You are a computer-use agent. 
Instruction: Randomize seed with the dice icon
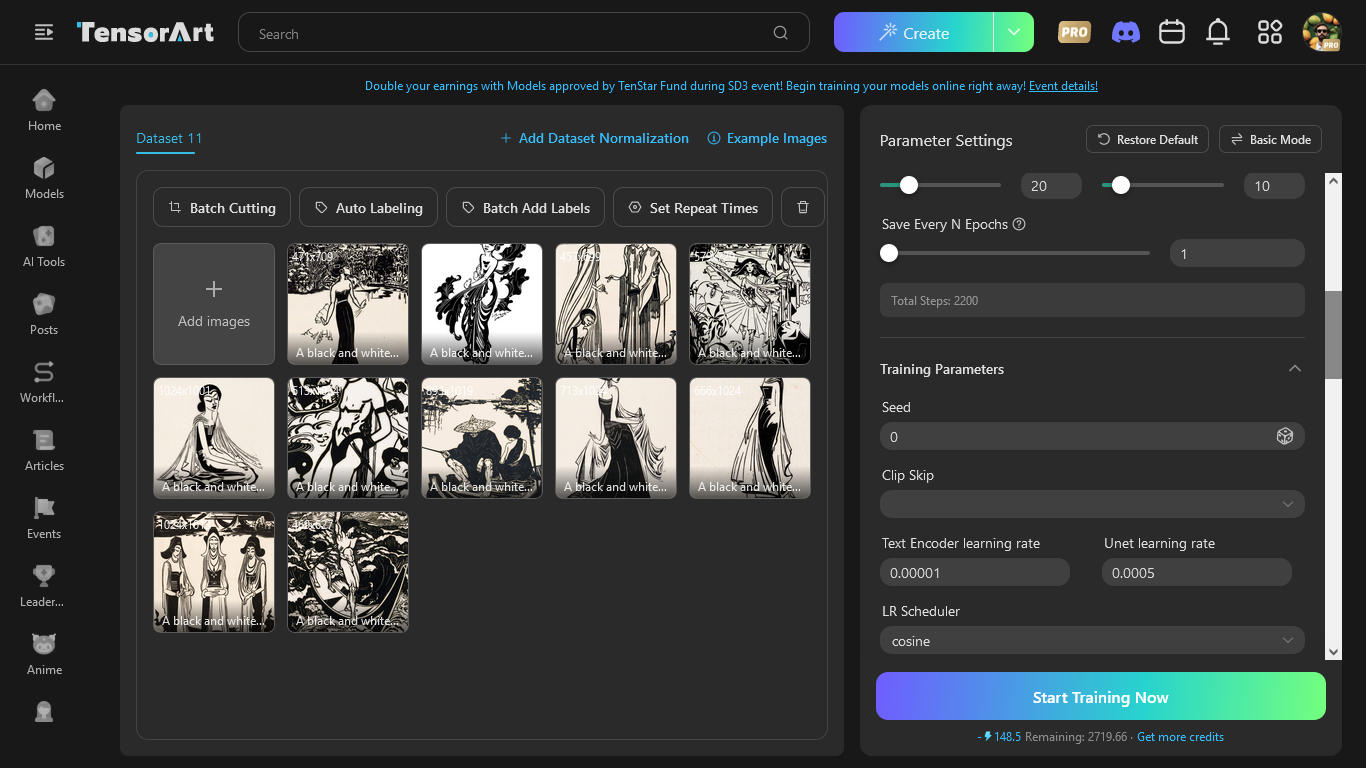(1285, 436)
